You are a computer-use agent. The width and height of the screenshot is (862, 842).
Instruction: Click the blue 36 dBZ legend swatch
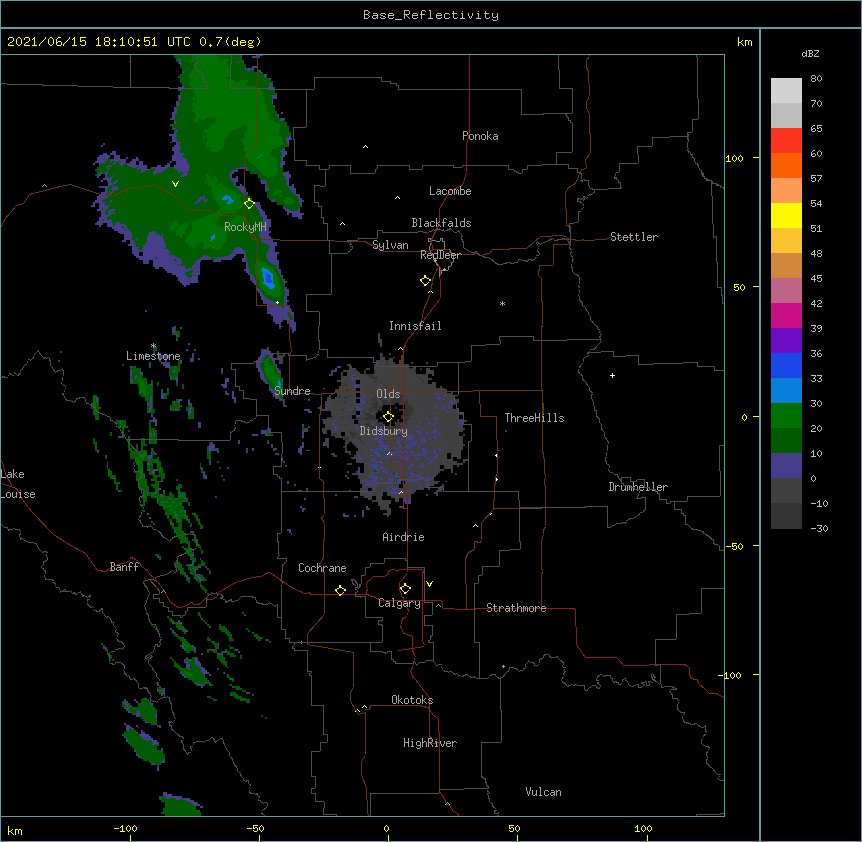786,365
